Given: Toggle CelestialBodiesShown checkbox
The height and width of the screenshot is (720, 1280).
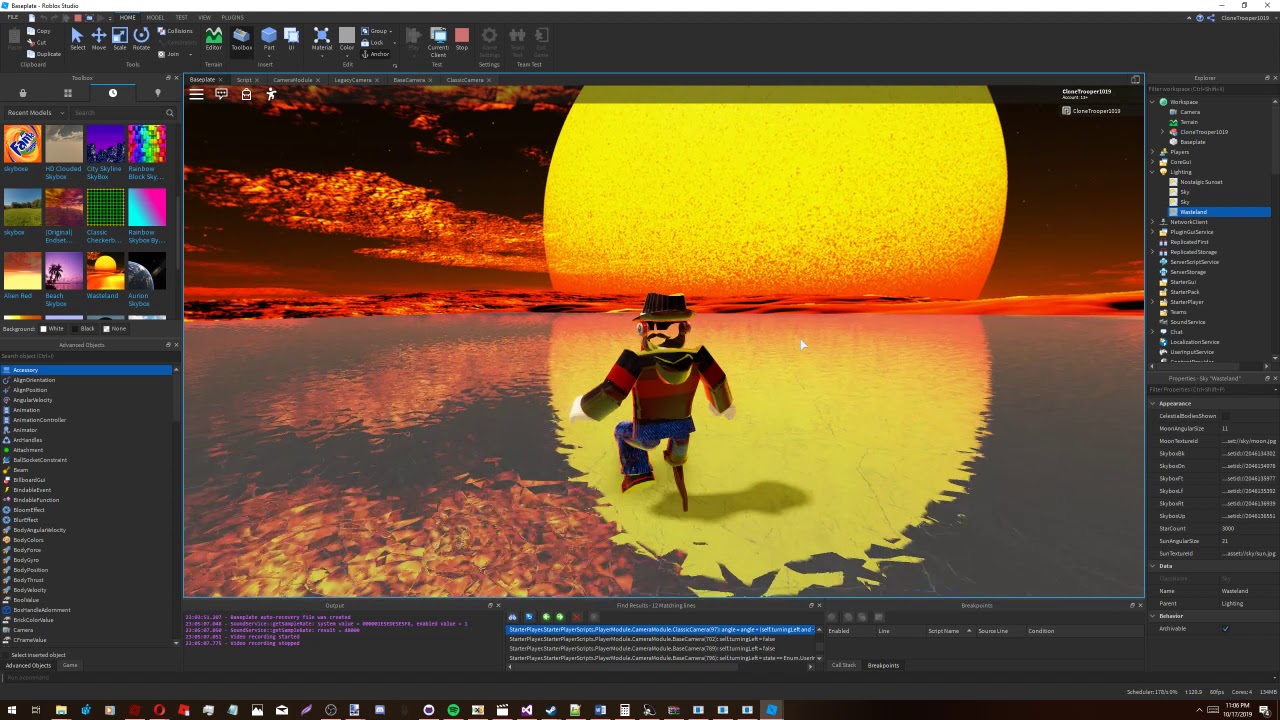Looking at the screenshot, I should (1225, 416).
